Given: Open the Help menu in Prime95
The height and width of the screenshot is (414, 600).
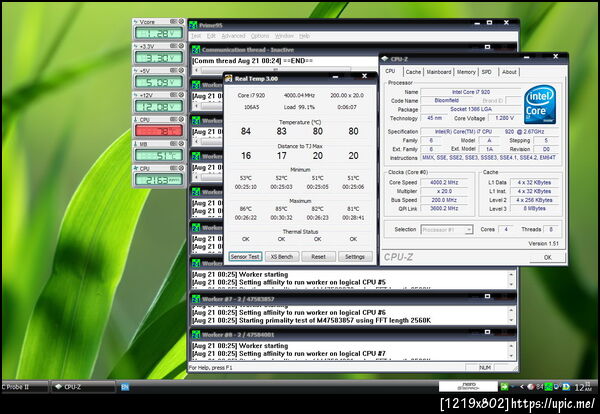Looking at the screenshot, I should click(x=305, y=36).
